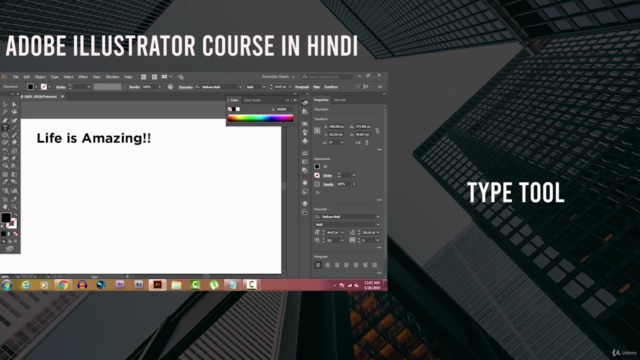Select the Shaper tool
640x360 pixels.
point(5,143)
